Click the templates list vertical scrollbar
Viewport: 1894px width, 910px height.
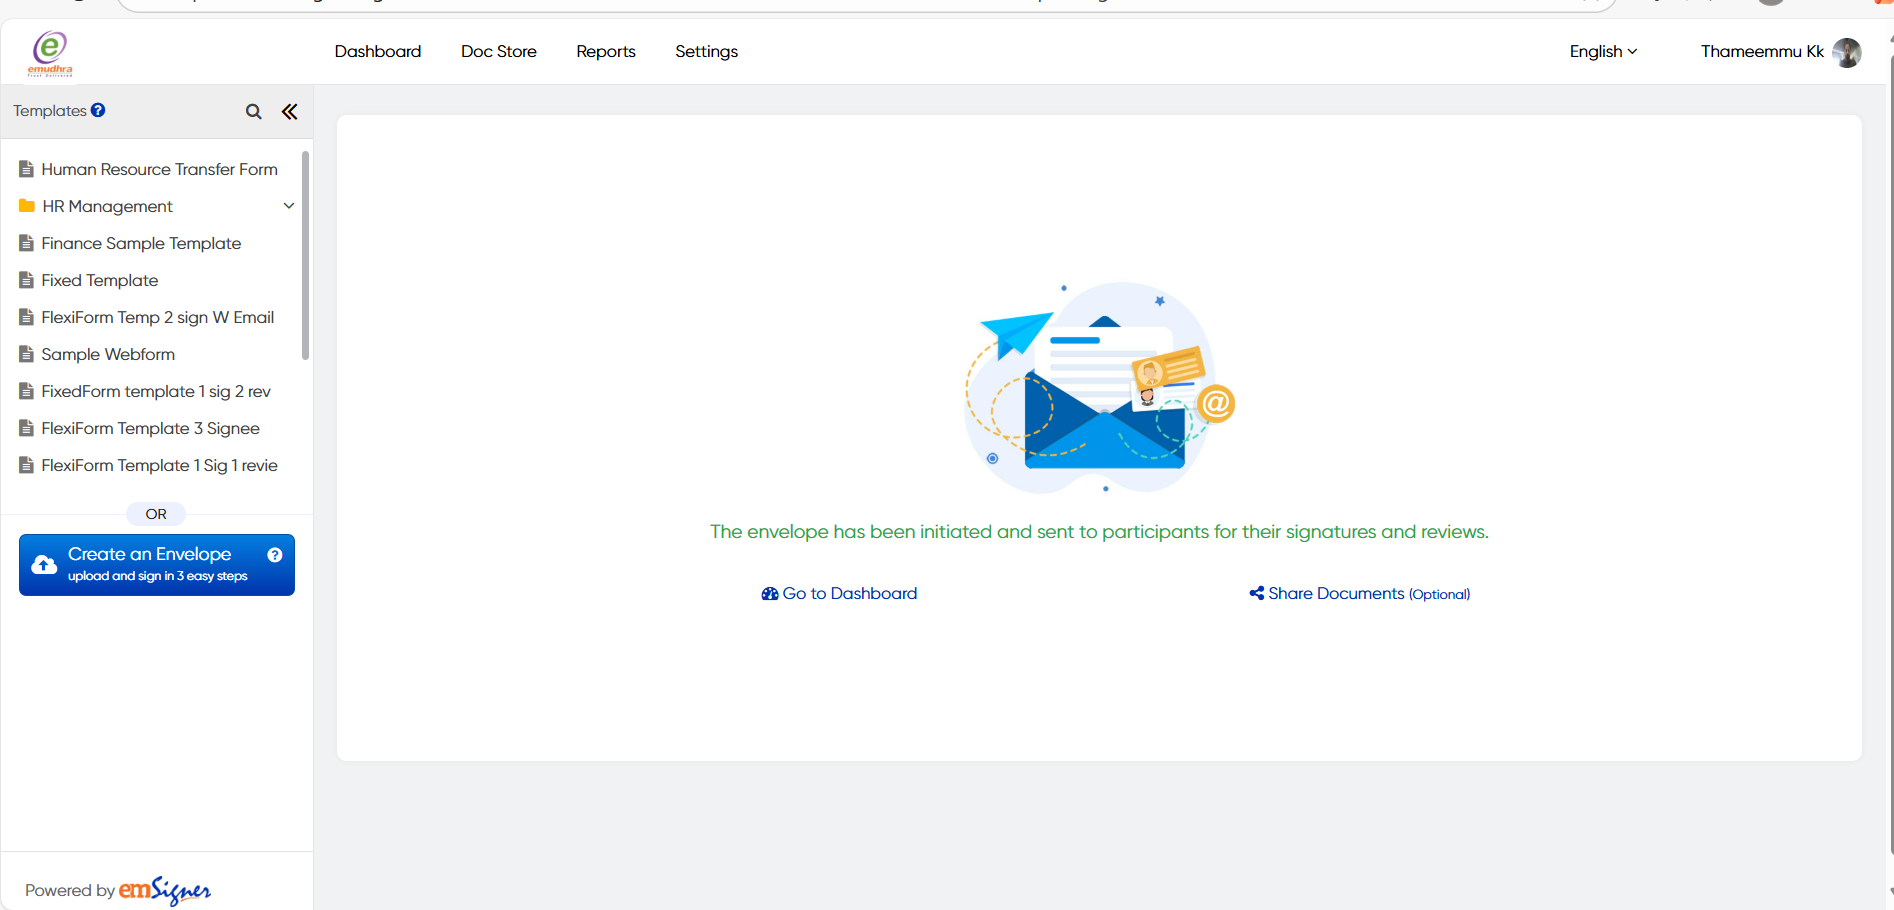tap(305, 255)
